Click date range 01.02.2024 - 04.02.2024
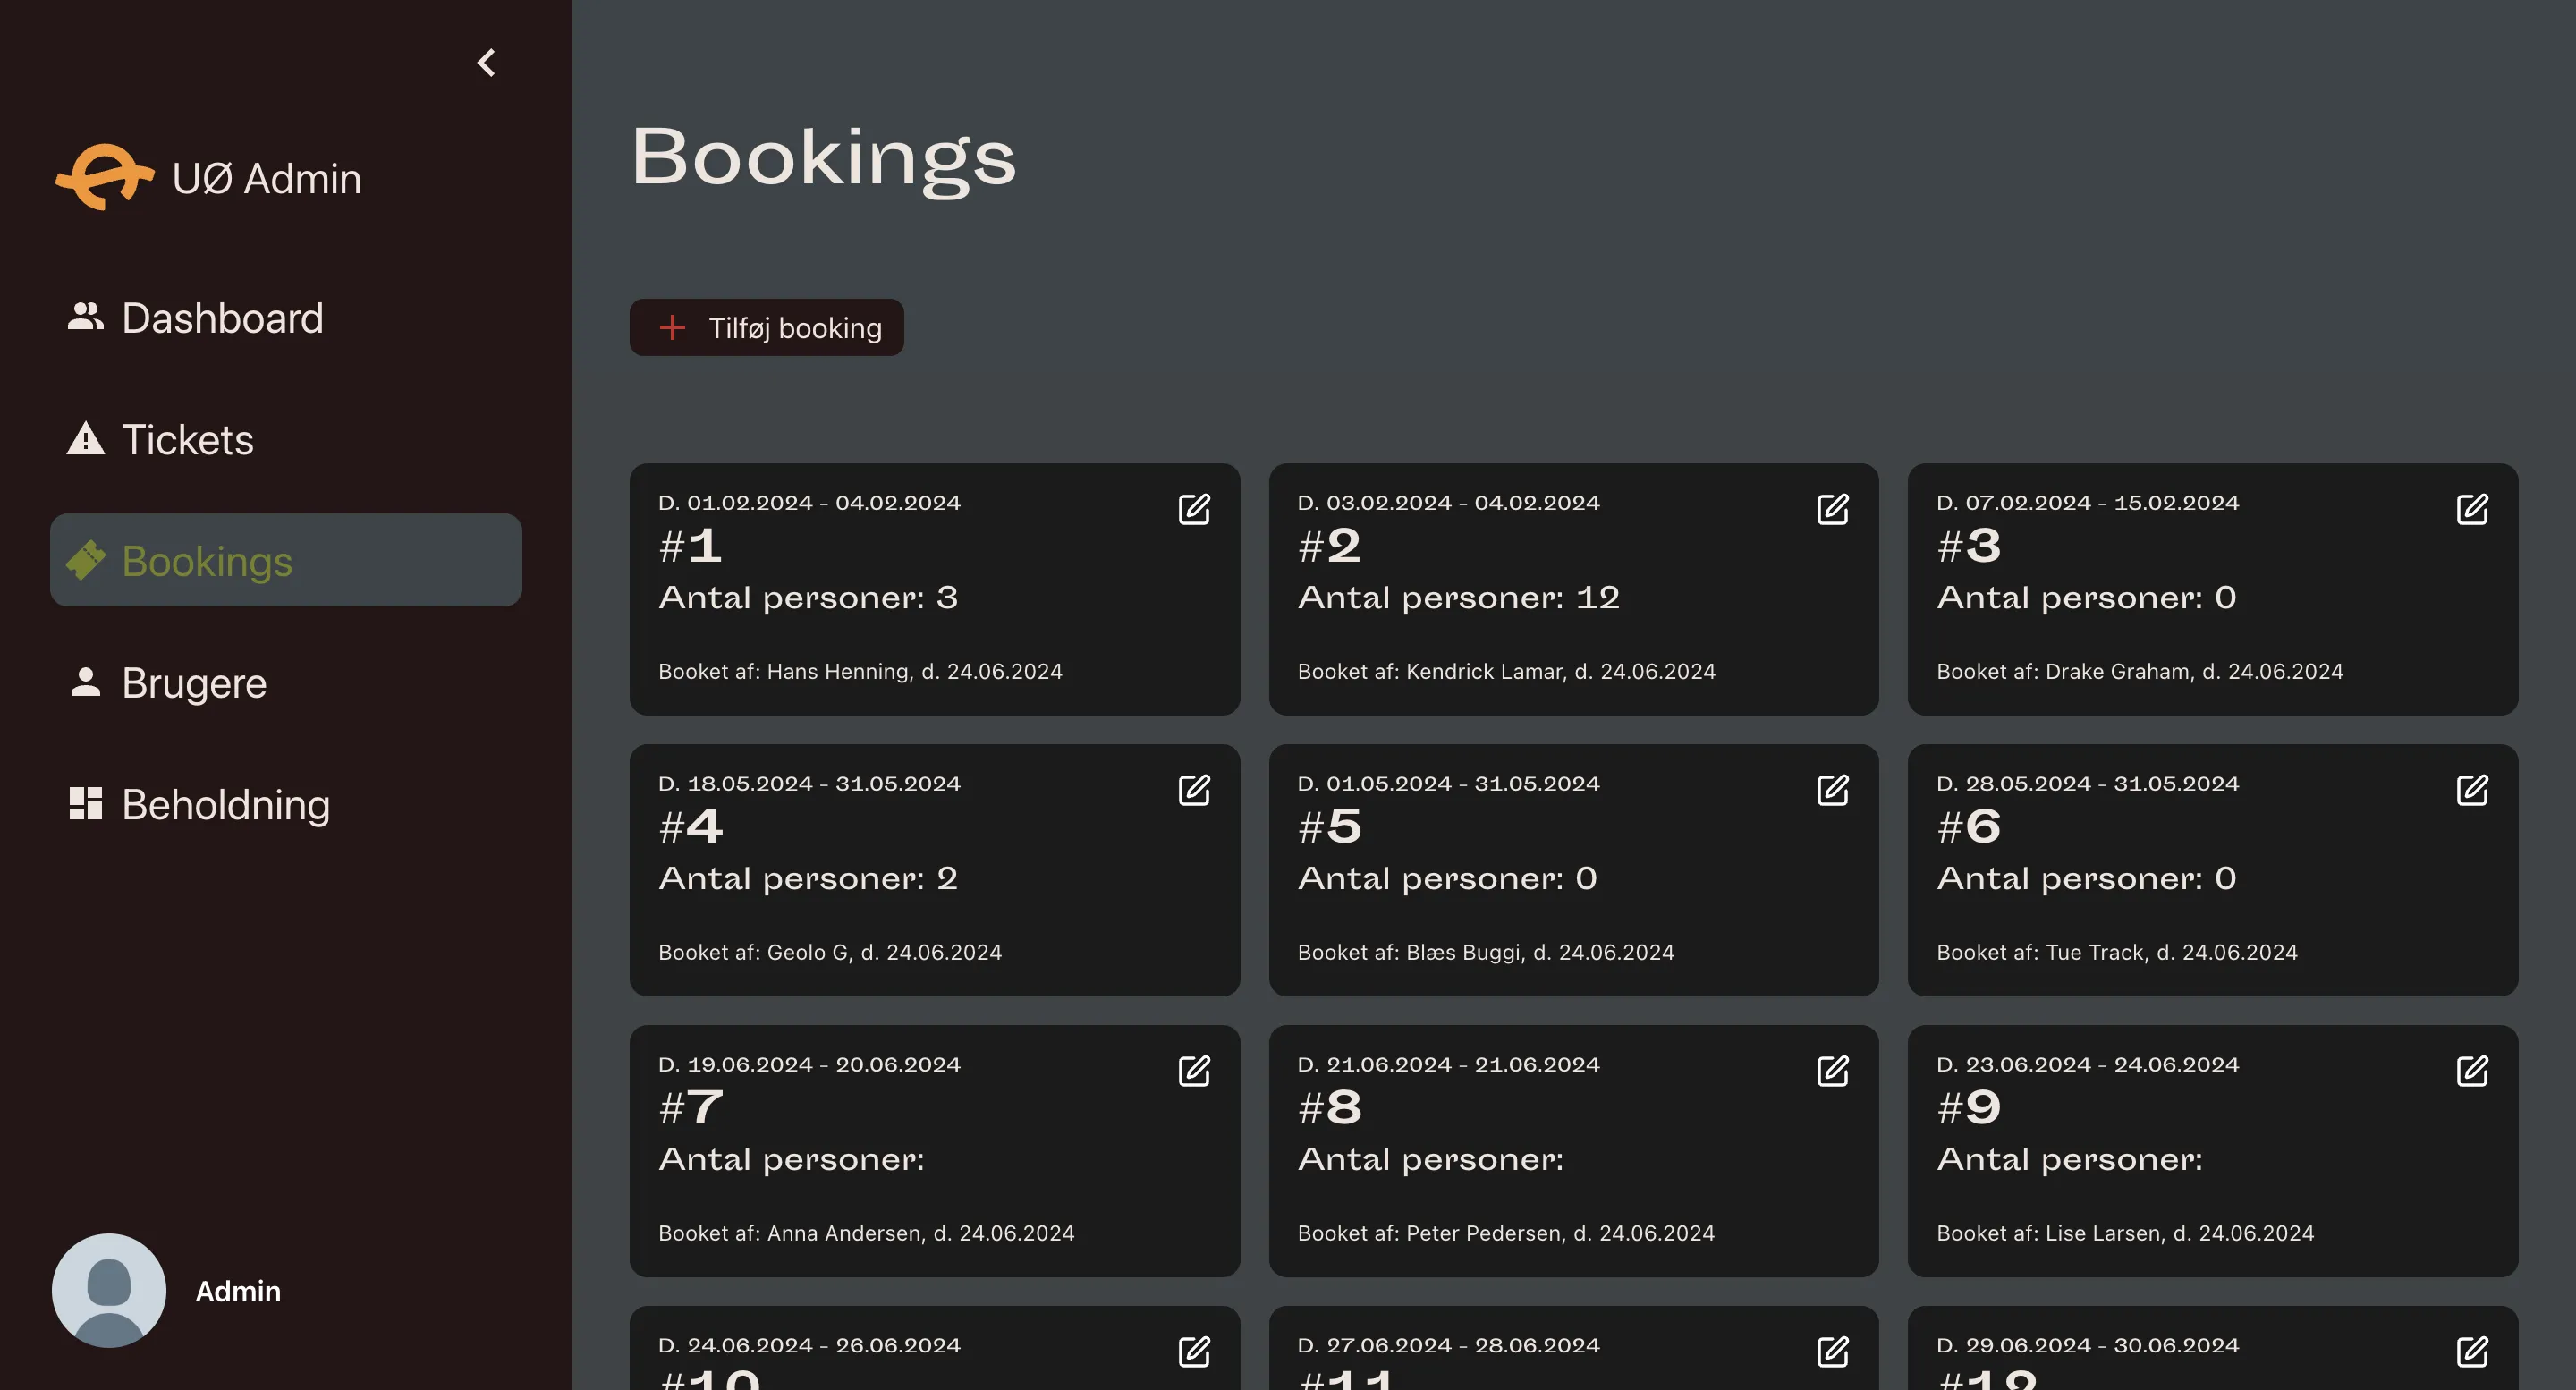Viewport: 2576px width, 1390px height. [809, 503]
